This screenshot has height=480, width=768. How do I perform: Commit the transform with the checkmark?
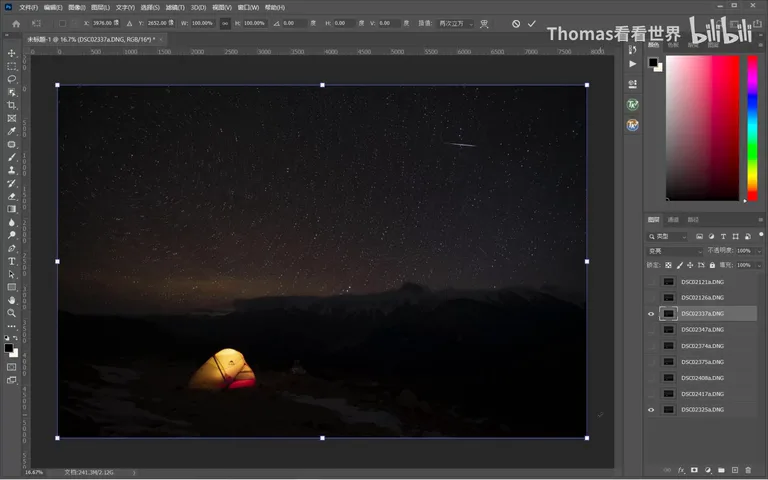pos(532,24)
